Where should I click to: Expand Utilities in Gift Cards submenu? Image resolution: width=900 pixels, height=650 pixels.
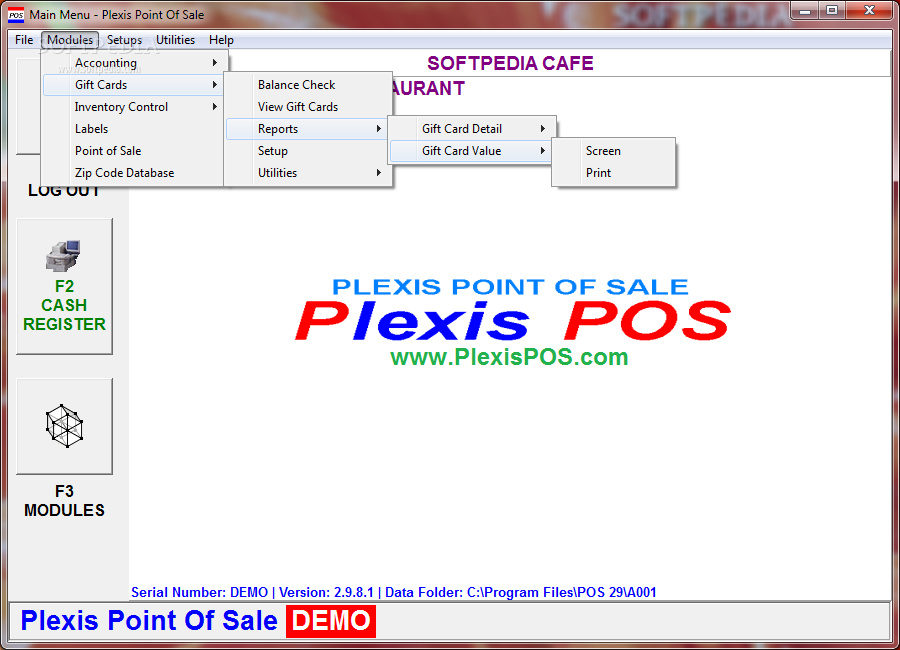[308, 173]
